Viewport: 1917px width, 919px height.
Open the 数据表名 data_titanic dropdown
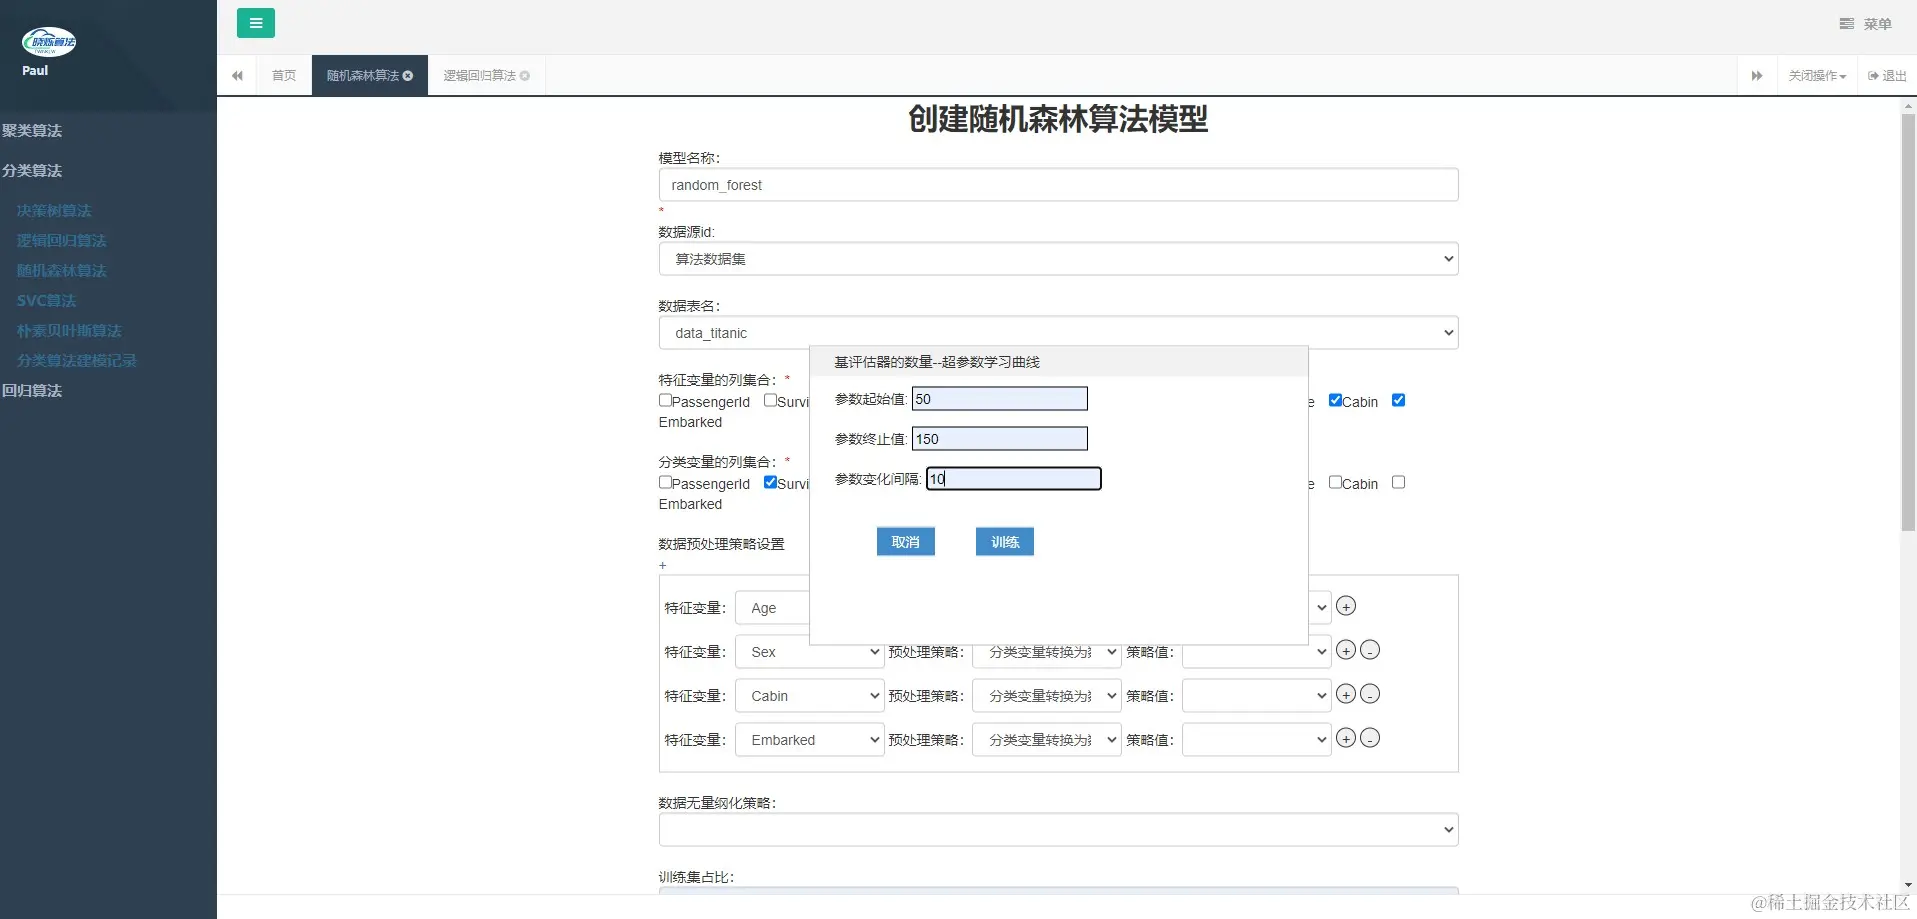[1058, 333]
